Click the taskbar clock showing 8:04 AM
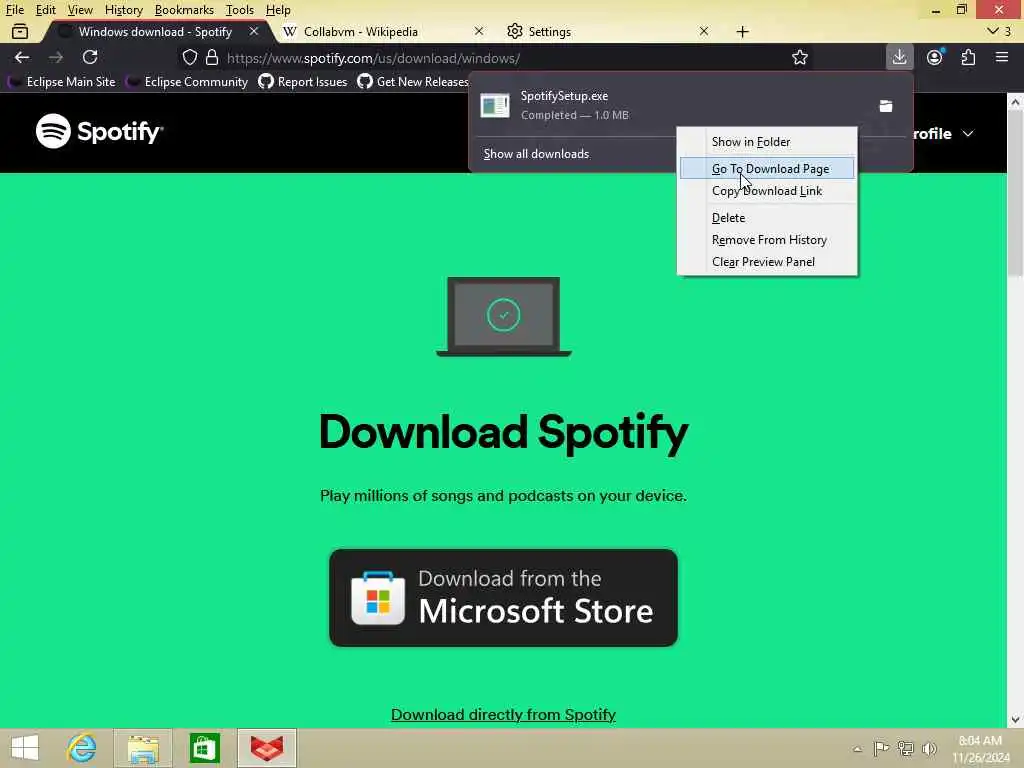The width and height of the screenshot is (1024, 768). pyautogui.click(x=981, y=749)
